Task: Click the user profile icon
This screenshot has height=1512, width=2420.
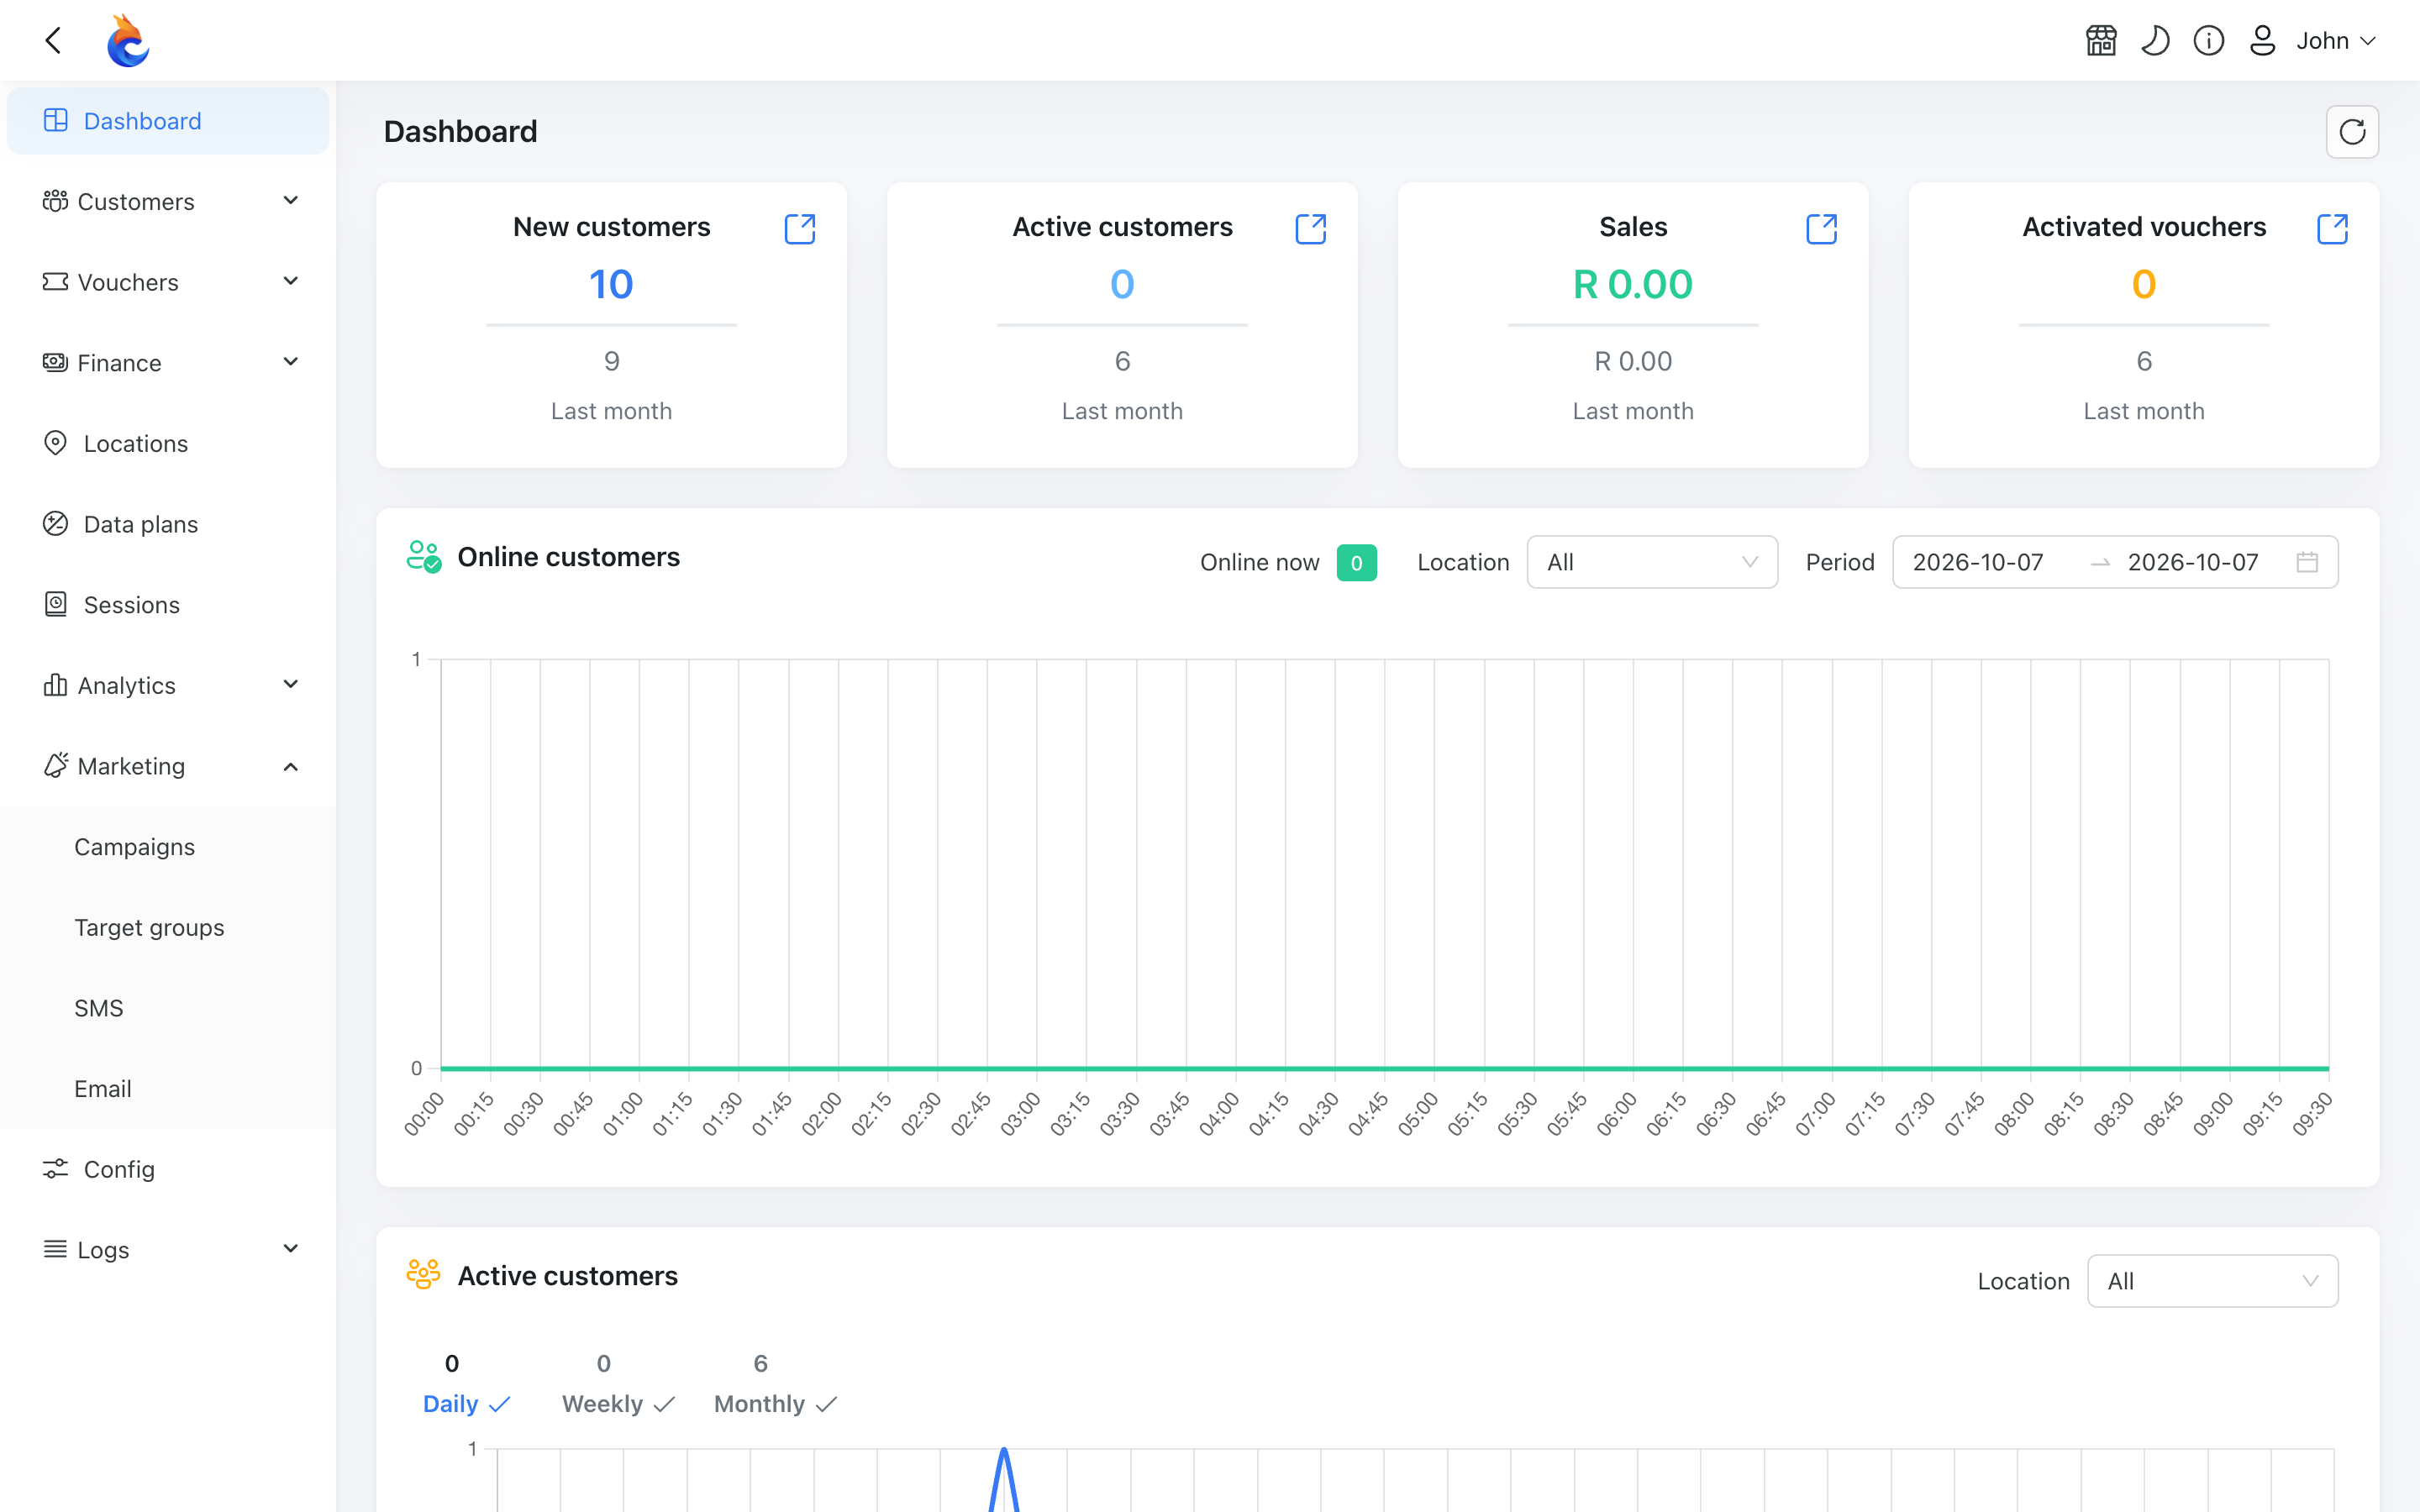Action: (2263, 40)
